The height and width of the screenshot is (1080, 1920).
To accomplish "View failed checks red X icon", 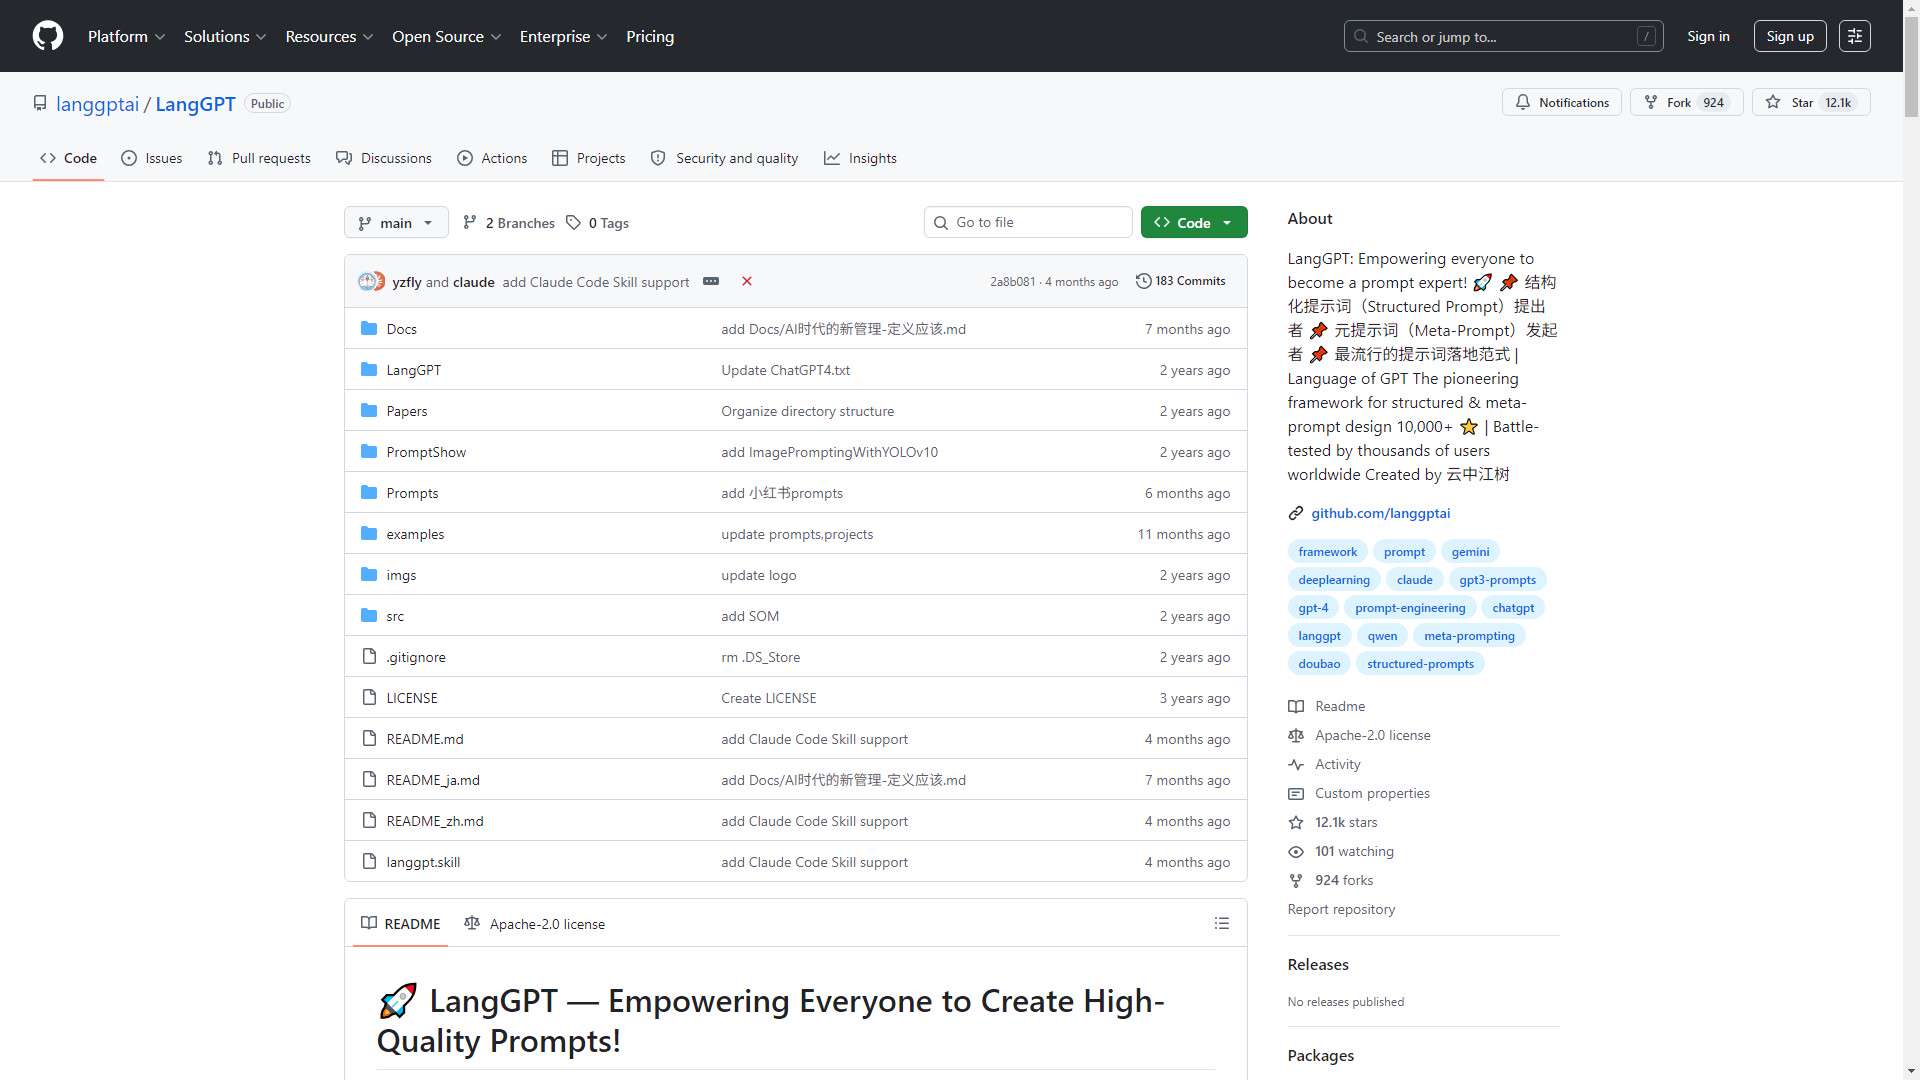I will (x=747, y=281).
